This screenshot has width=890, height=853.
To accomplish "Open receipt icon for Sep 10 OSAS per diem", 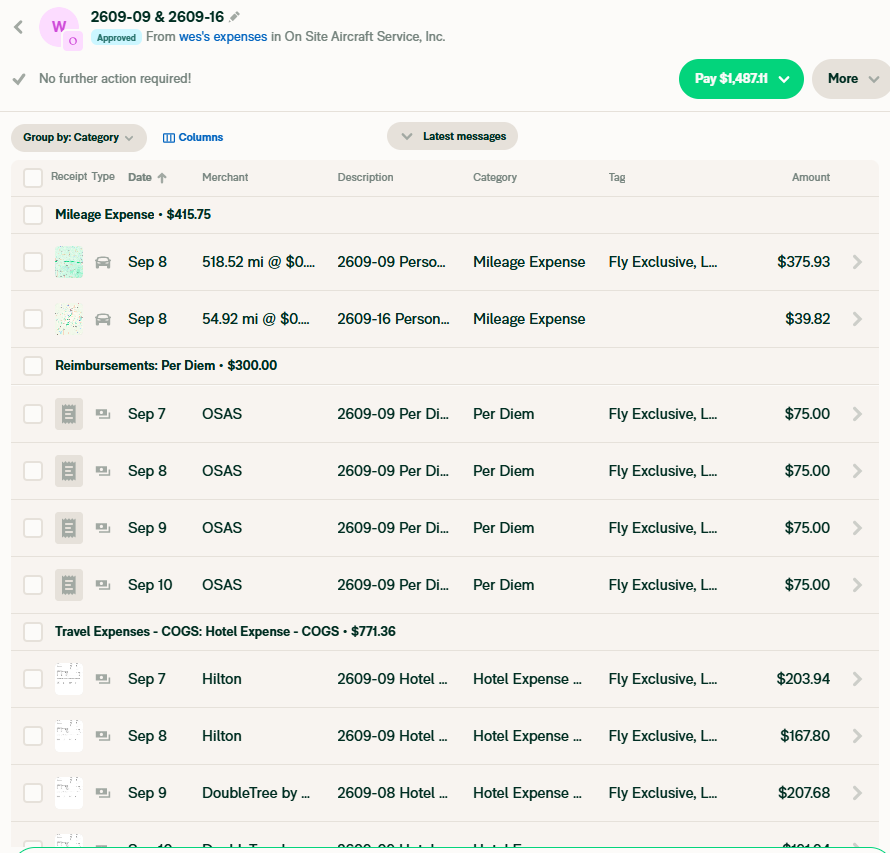I will pyautogui.click(x=69, y=585).
